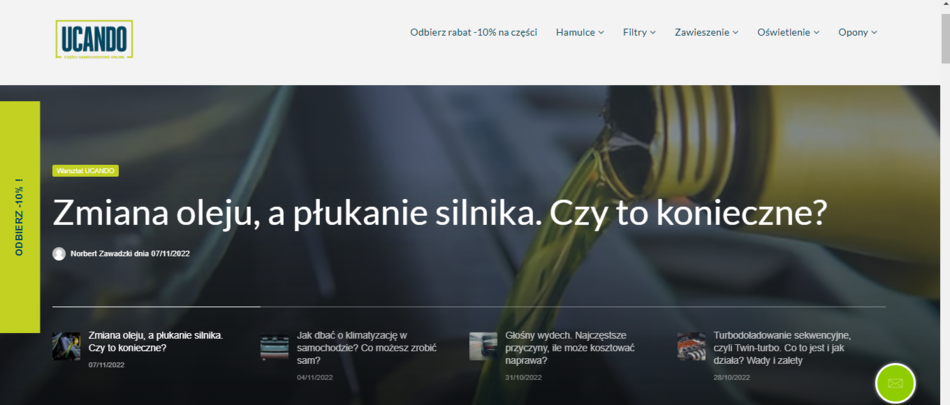Open the ODBIERZ -10% side tab

[20, 216]
